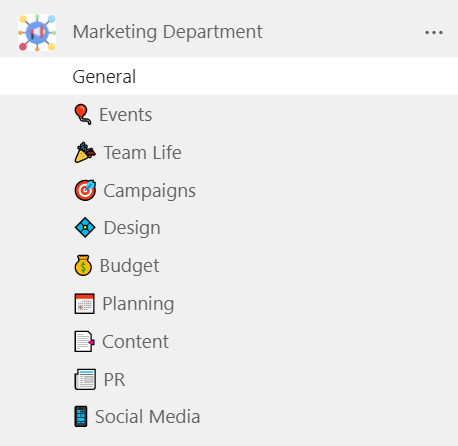458x446 pixels.
Task: Select the General channel
Action: 229,76
